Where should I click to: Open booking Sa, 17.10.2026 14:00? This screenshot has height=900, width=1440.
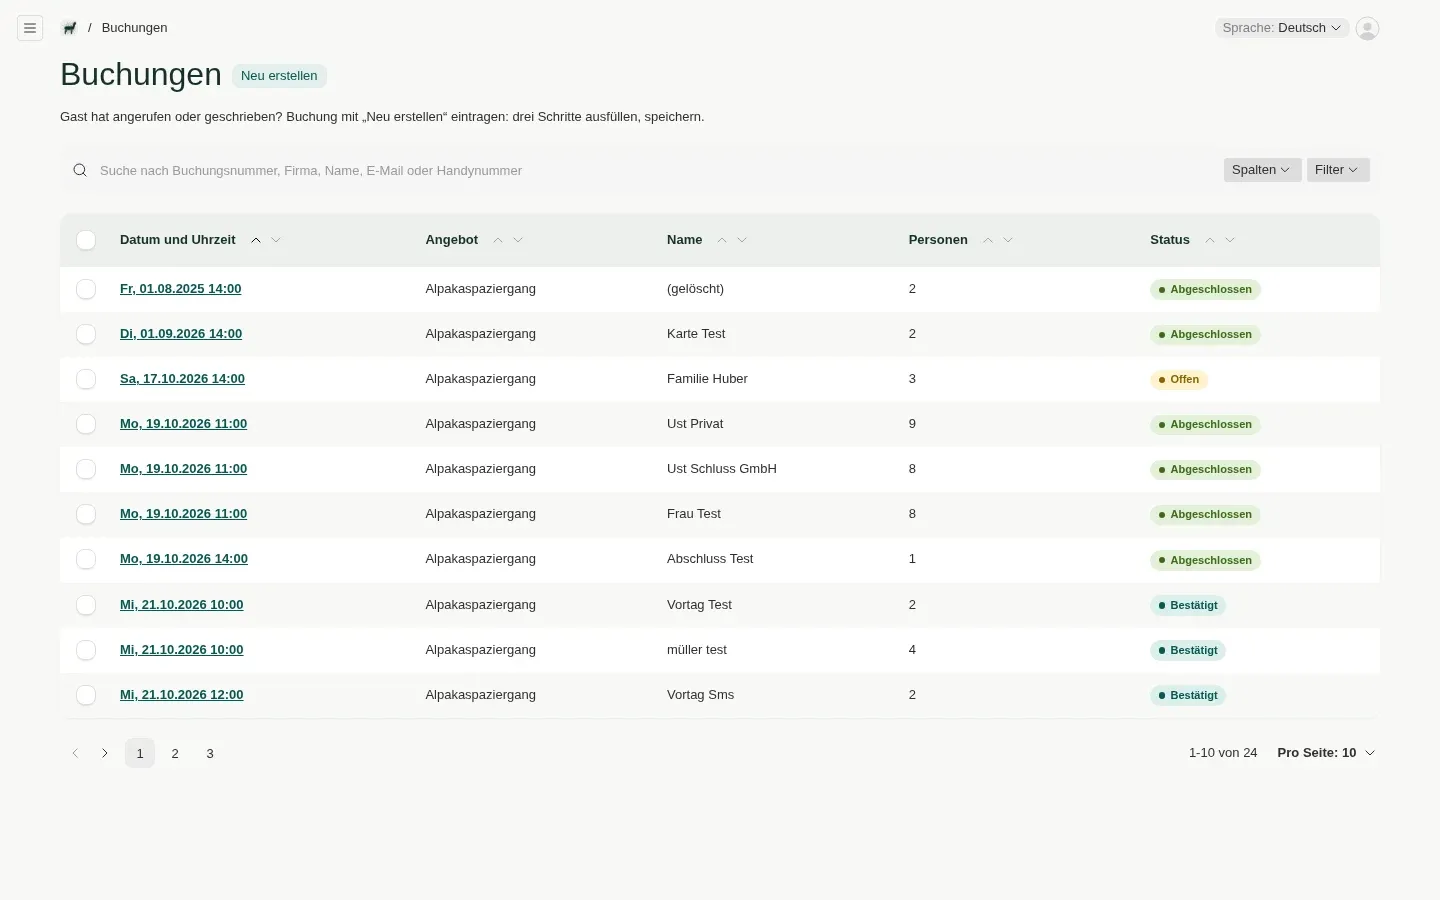pos(182,379)
